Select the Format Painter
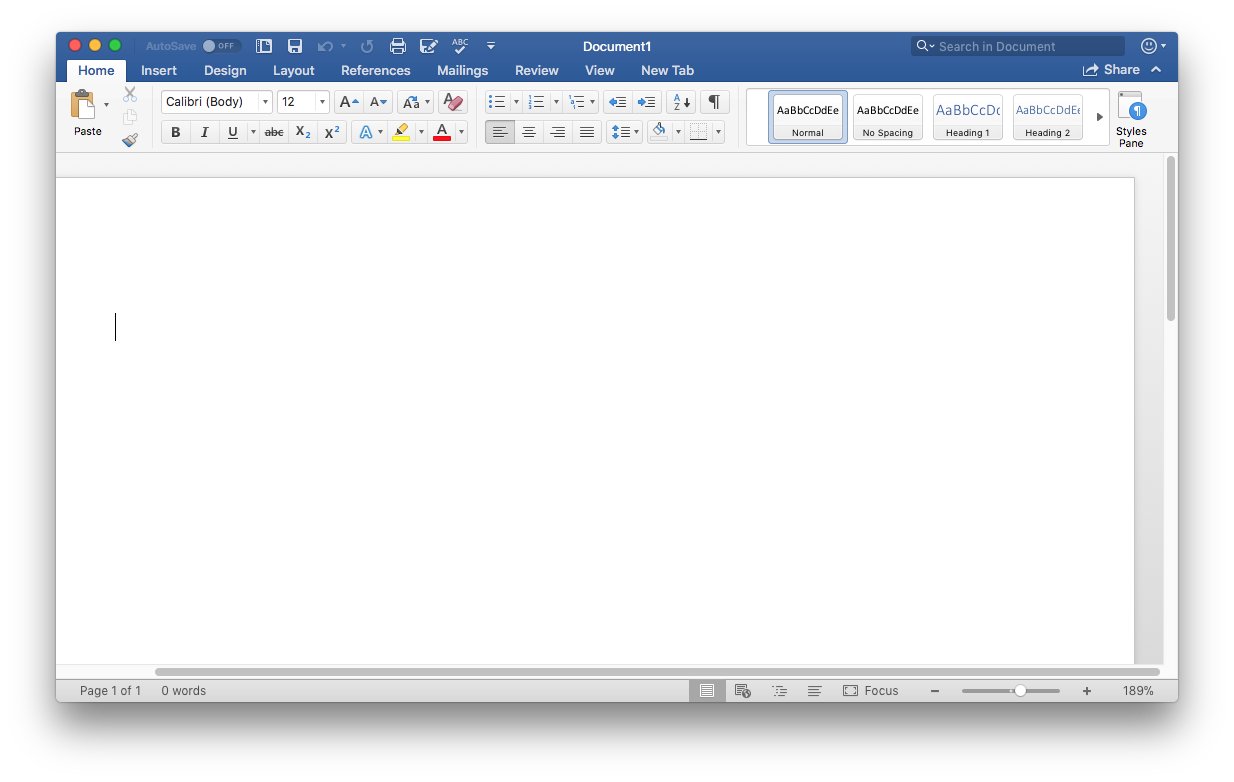The height and width of the screenshot is (782, 1234). 130,140
